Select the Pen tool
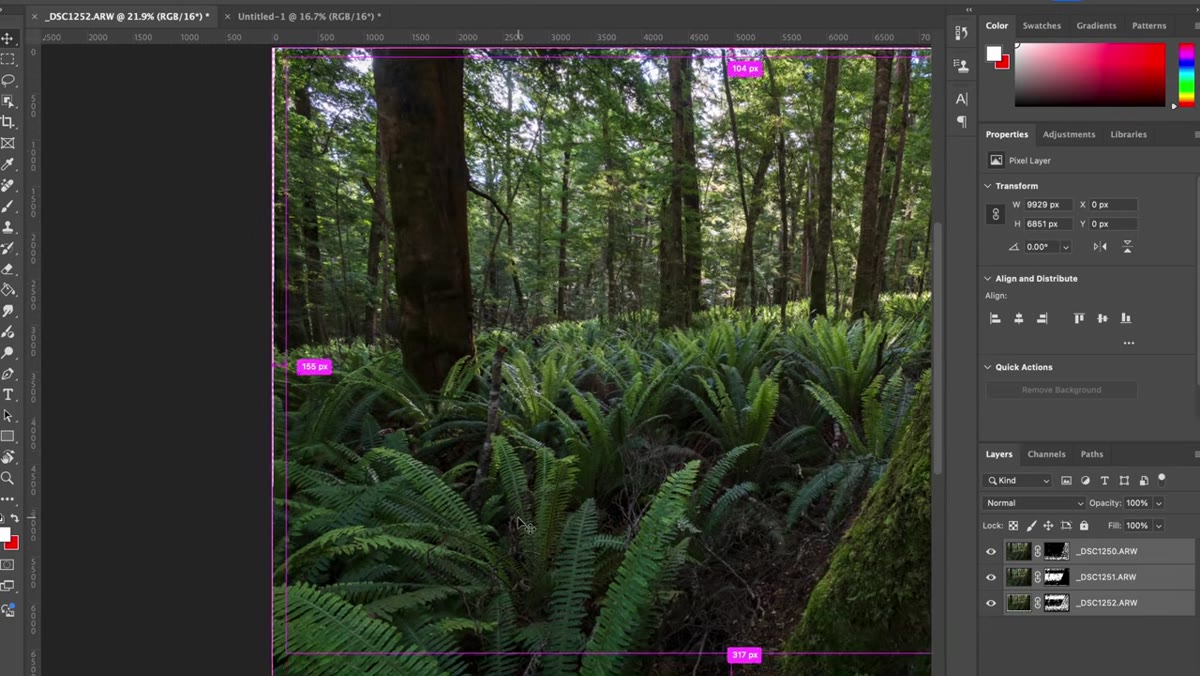1200x676 pixels. [x=8, y=374]
